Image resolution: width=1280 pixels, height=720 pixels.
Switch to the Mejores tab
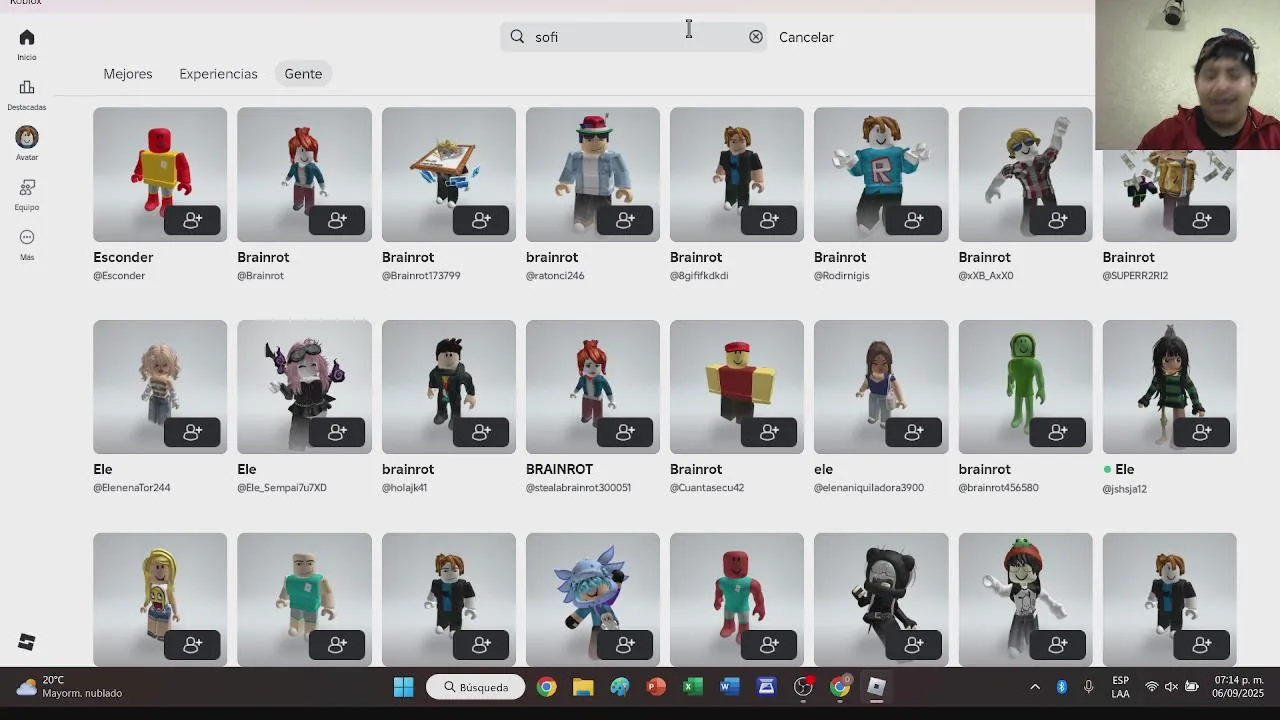pyautogui.click(x=128, y=74)
